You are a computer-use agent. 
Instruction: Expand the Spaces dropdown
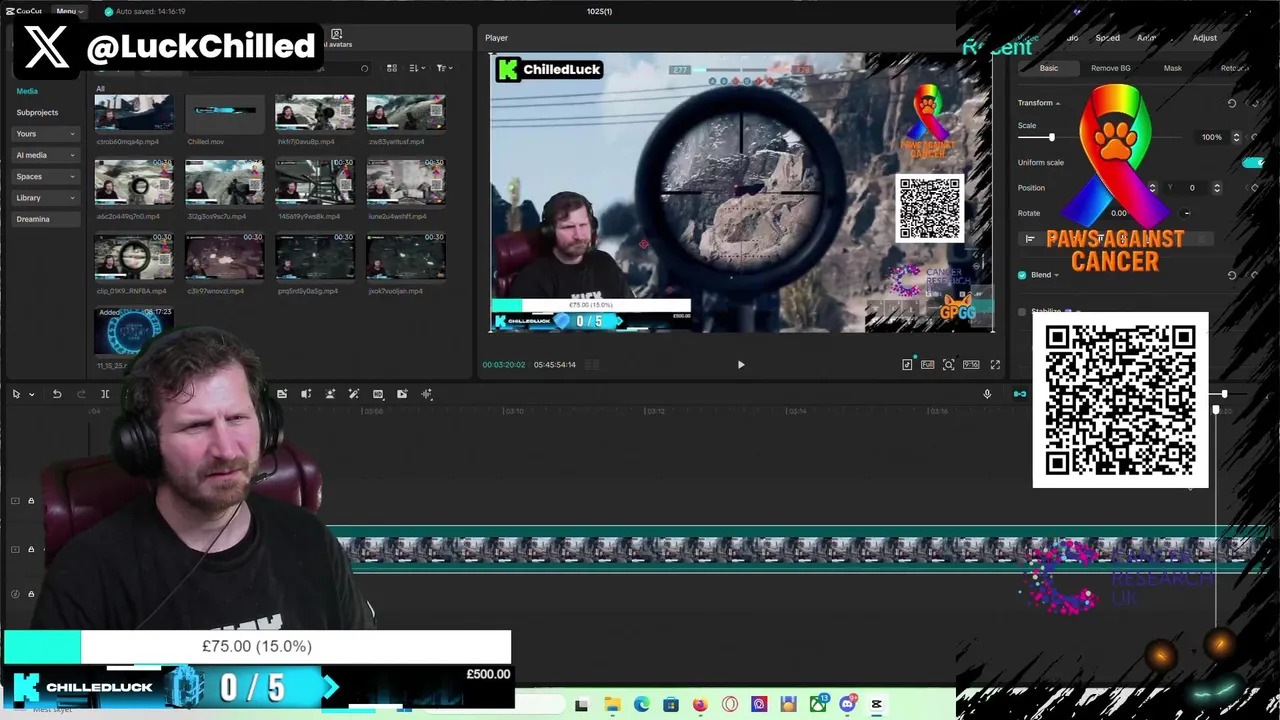(46, 176)
